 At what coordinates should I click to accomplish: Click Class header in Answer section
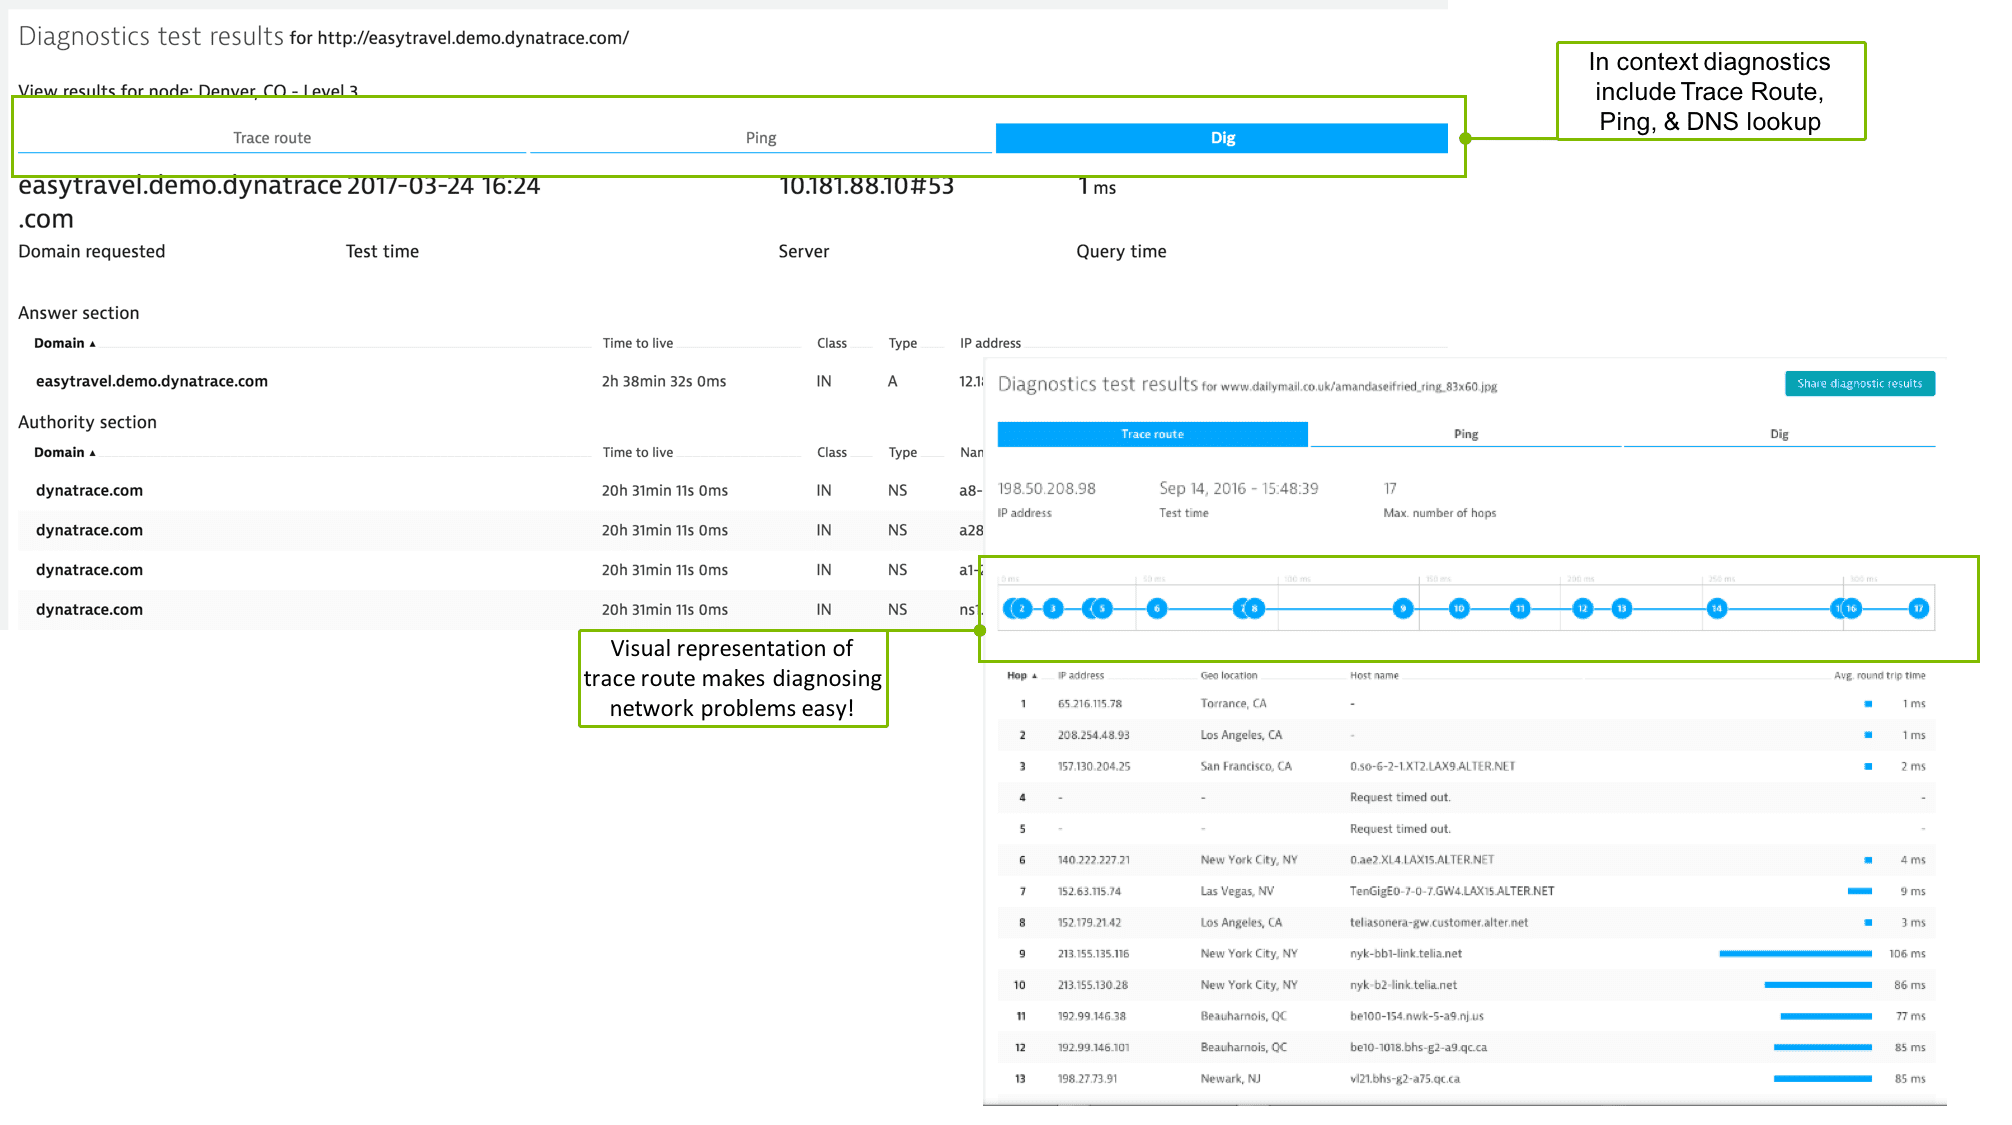(832, 343)
